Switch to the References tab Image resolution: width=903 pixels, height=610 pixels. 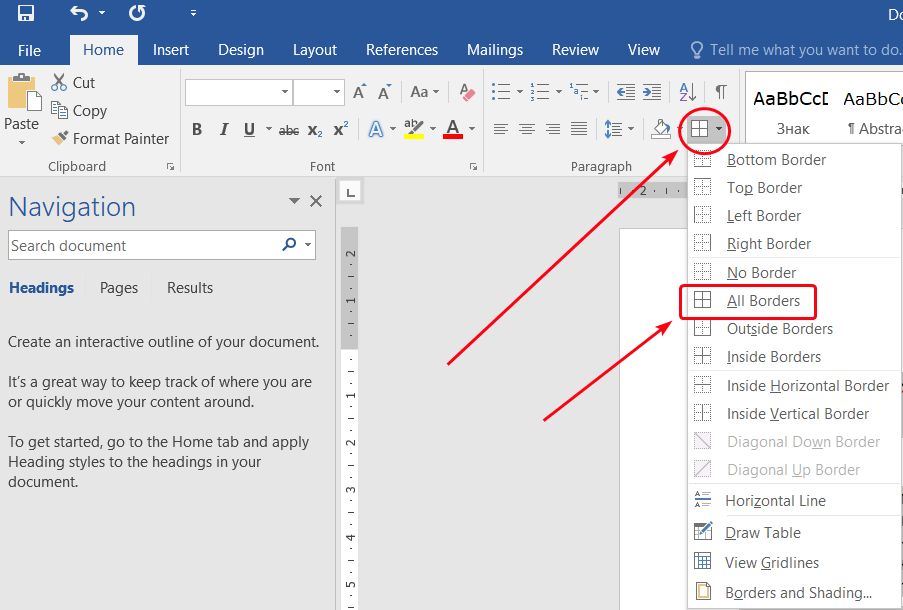tap(402, 50)
